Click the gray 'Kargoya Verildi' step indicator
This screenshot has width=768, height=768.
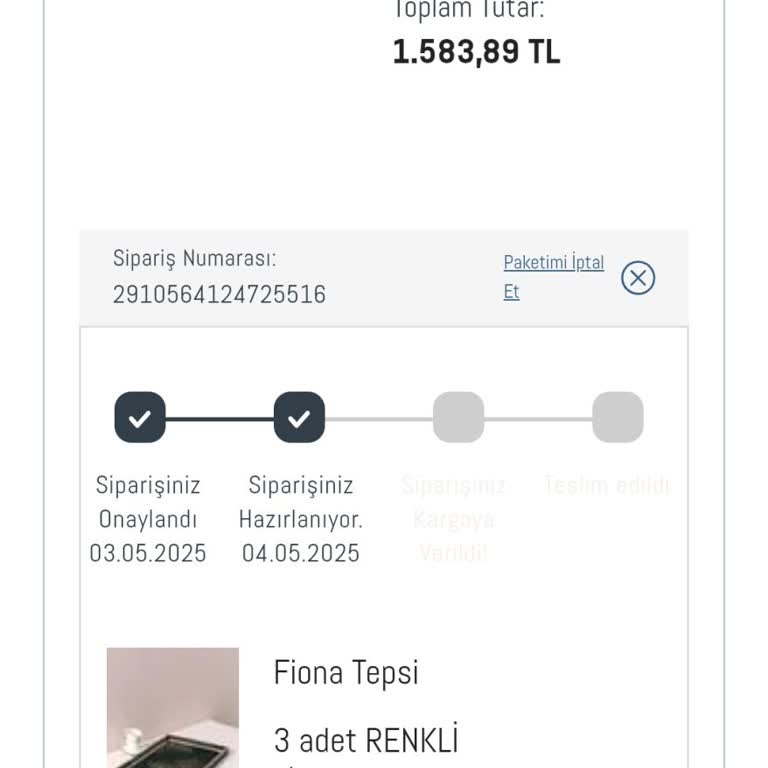pos(458,418)
